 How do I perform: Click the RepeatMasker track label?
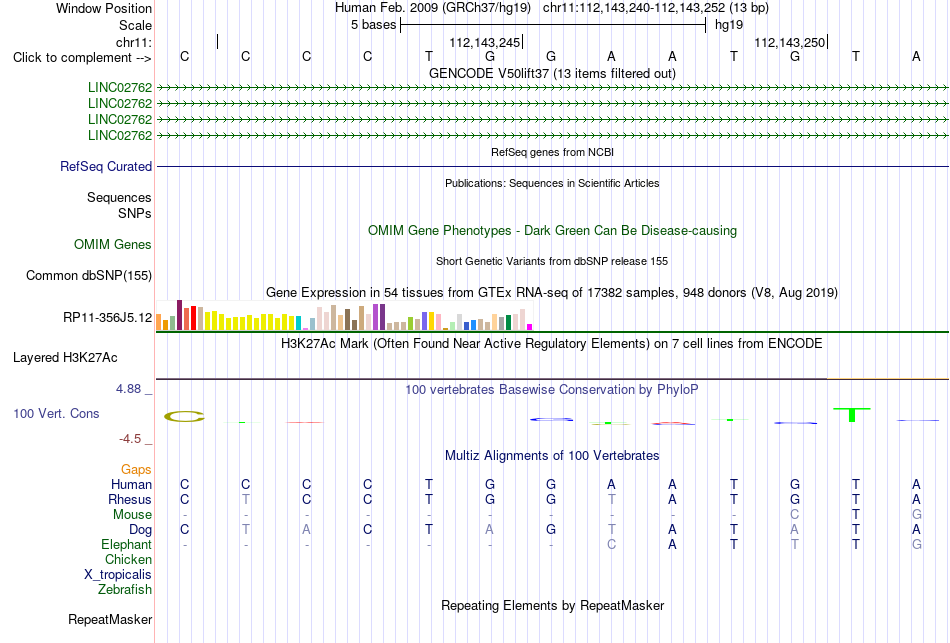pos(110,619)
